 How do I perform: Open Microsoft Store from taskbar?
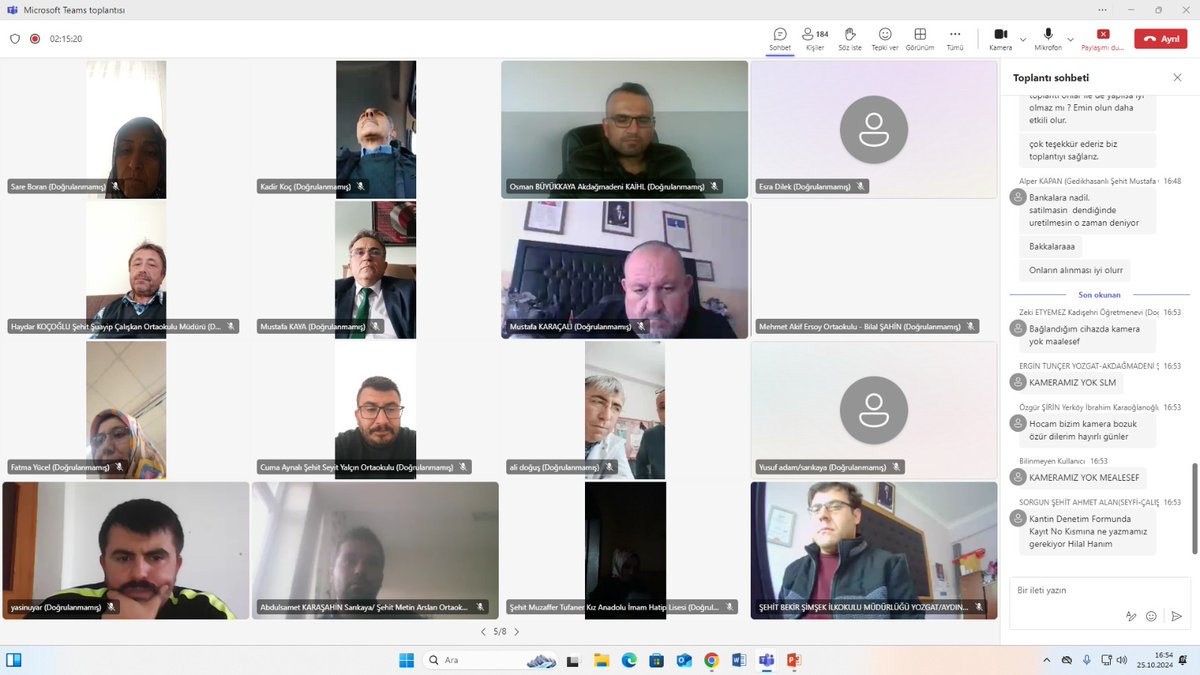[656, 660]
